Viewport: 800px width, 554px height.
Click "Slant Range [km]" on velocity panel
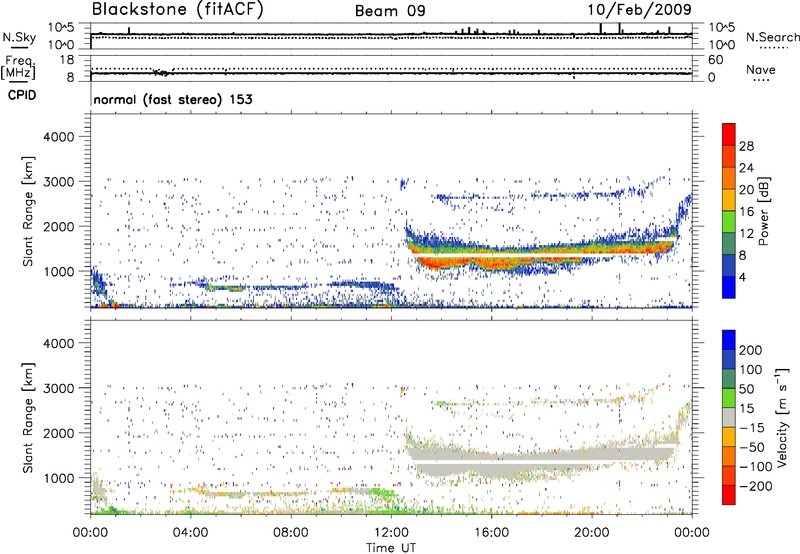28,418
